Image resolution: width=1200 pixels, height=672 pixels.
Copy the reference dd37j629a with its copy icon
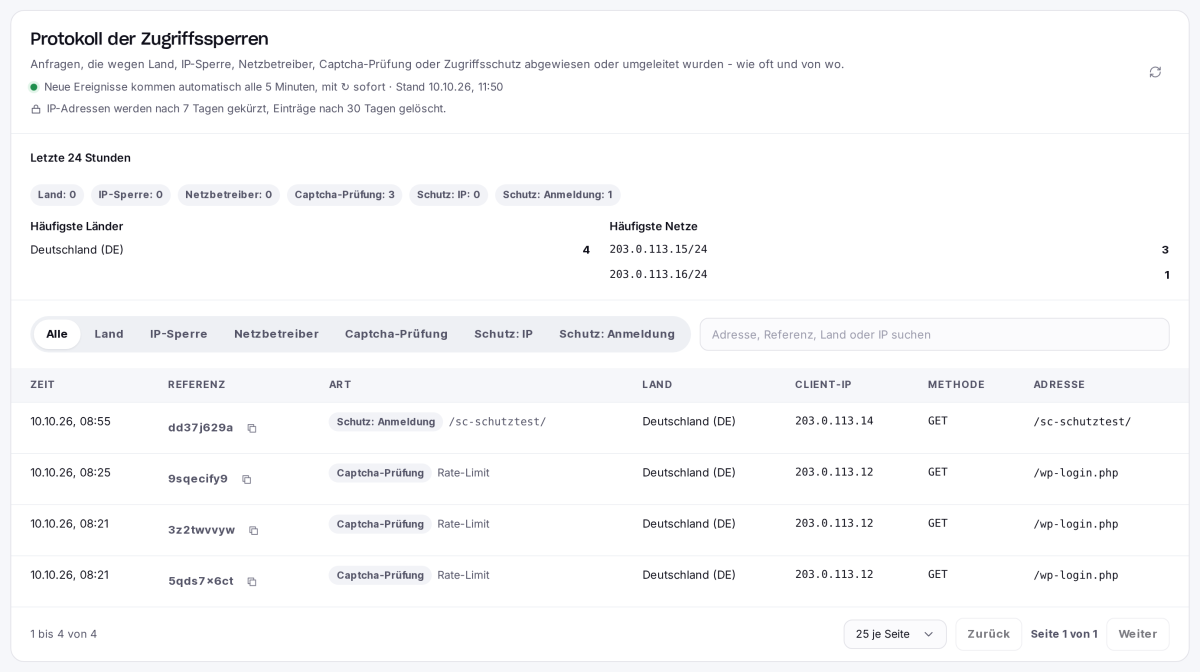252,428
